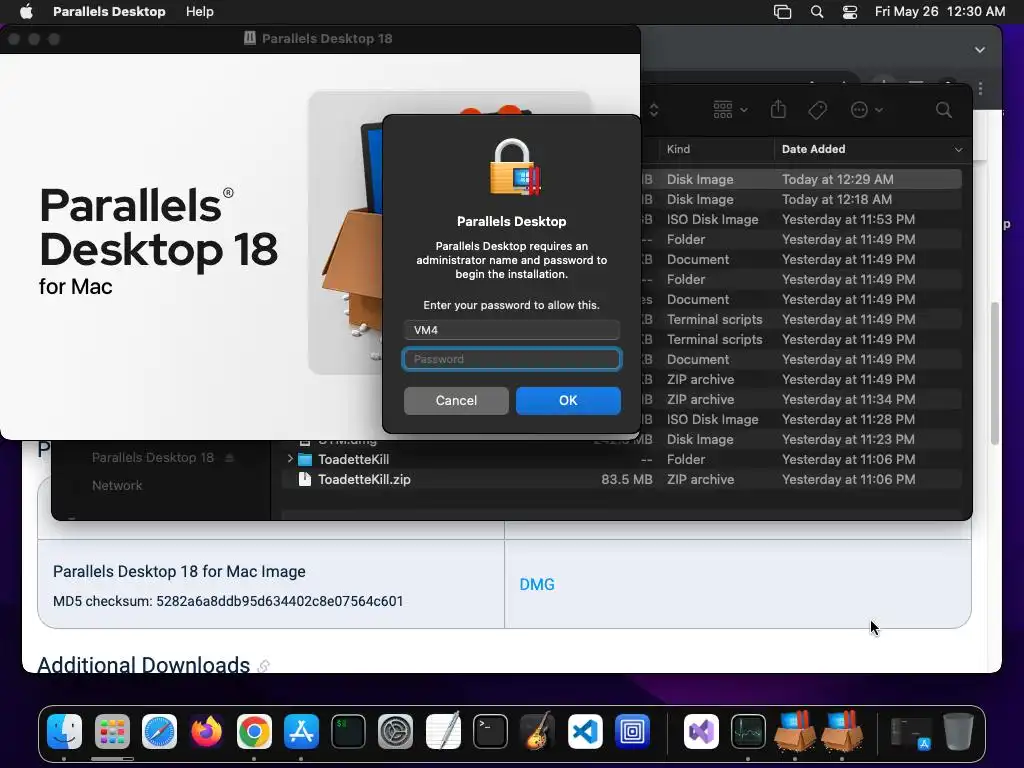Open Activity Monitor from the Dock
The image size is (1024, 768).
748,731
